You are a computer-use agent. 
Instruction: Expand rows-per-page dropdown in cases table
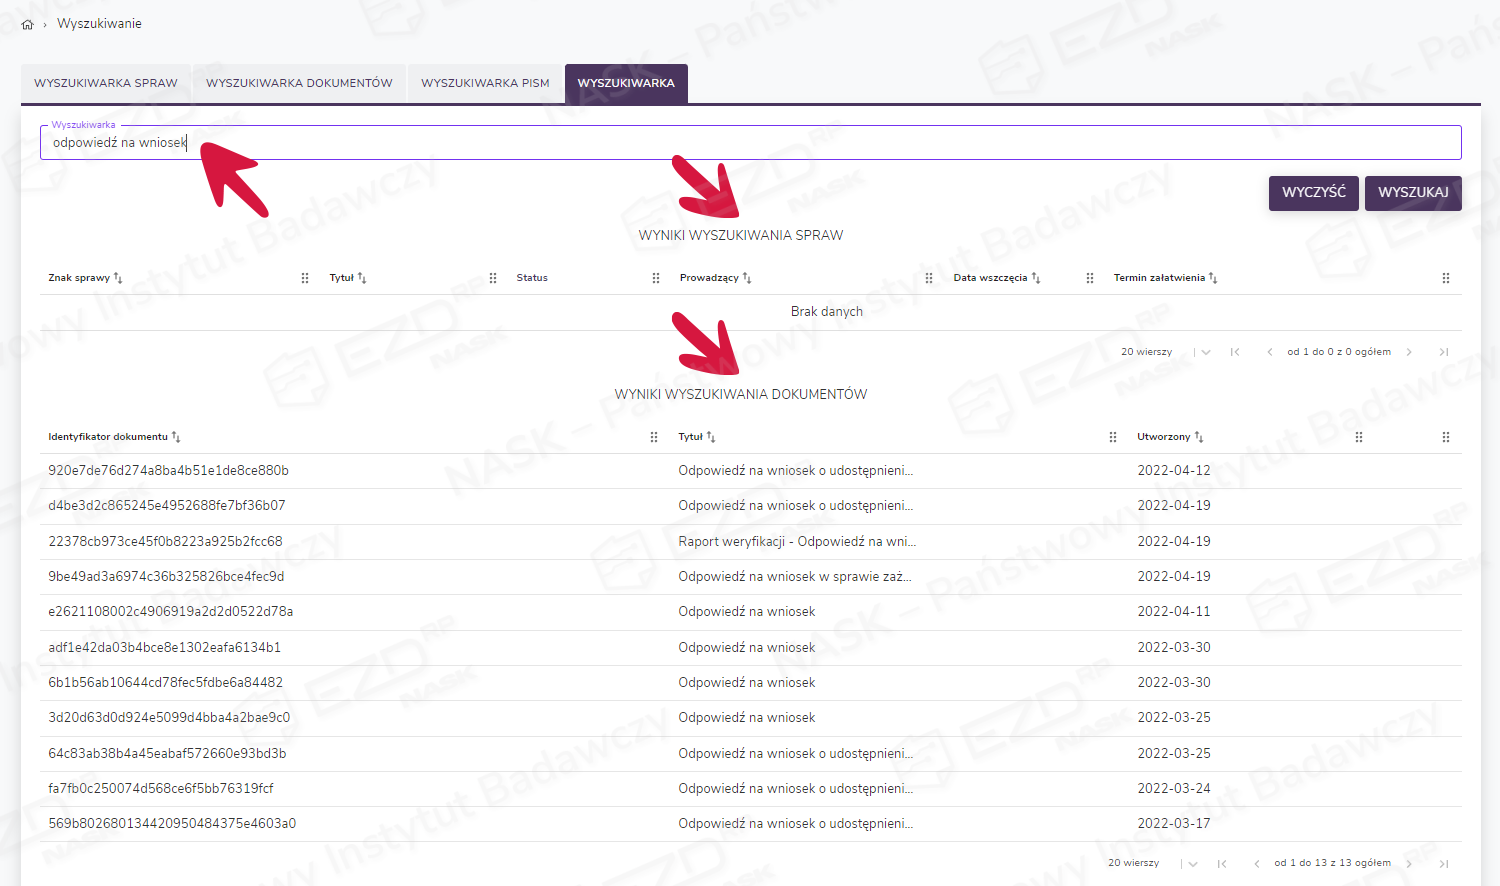click(x=1206, y=352)
